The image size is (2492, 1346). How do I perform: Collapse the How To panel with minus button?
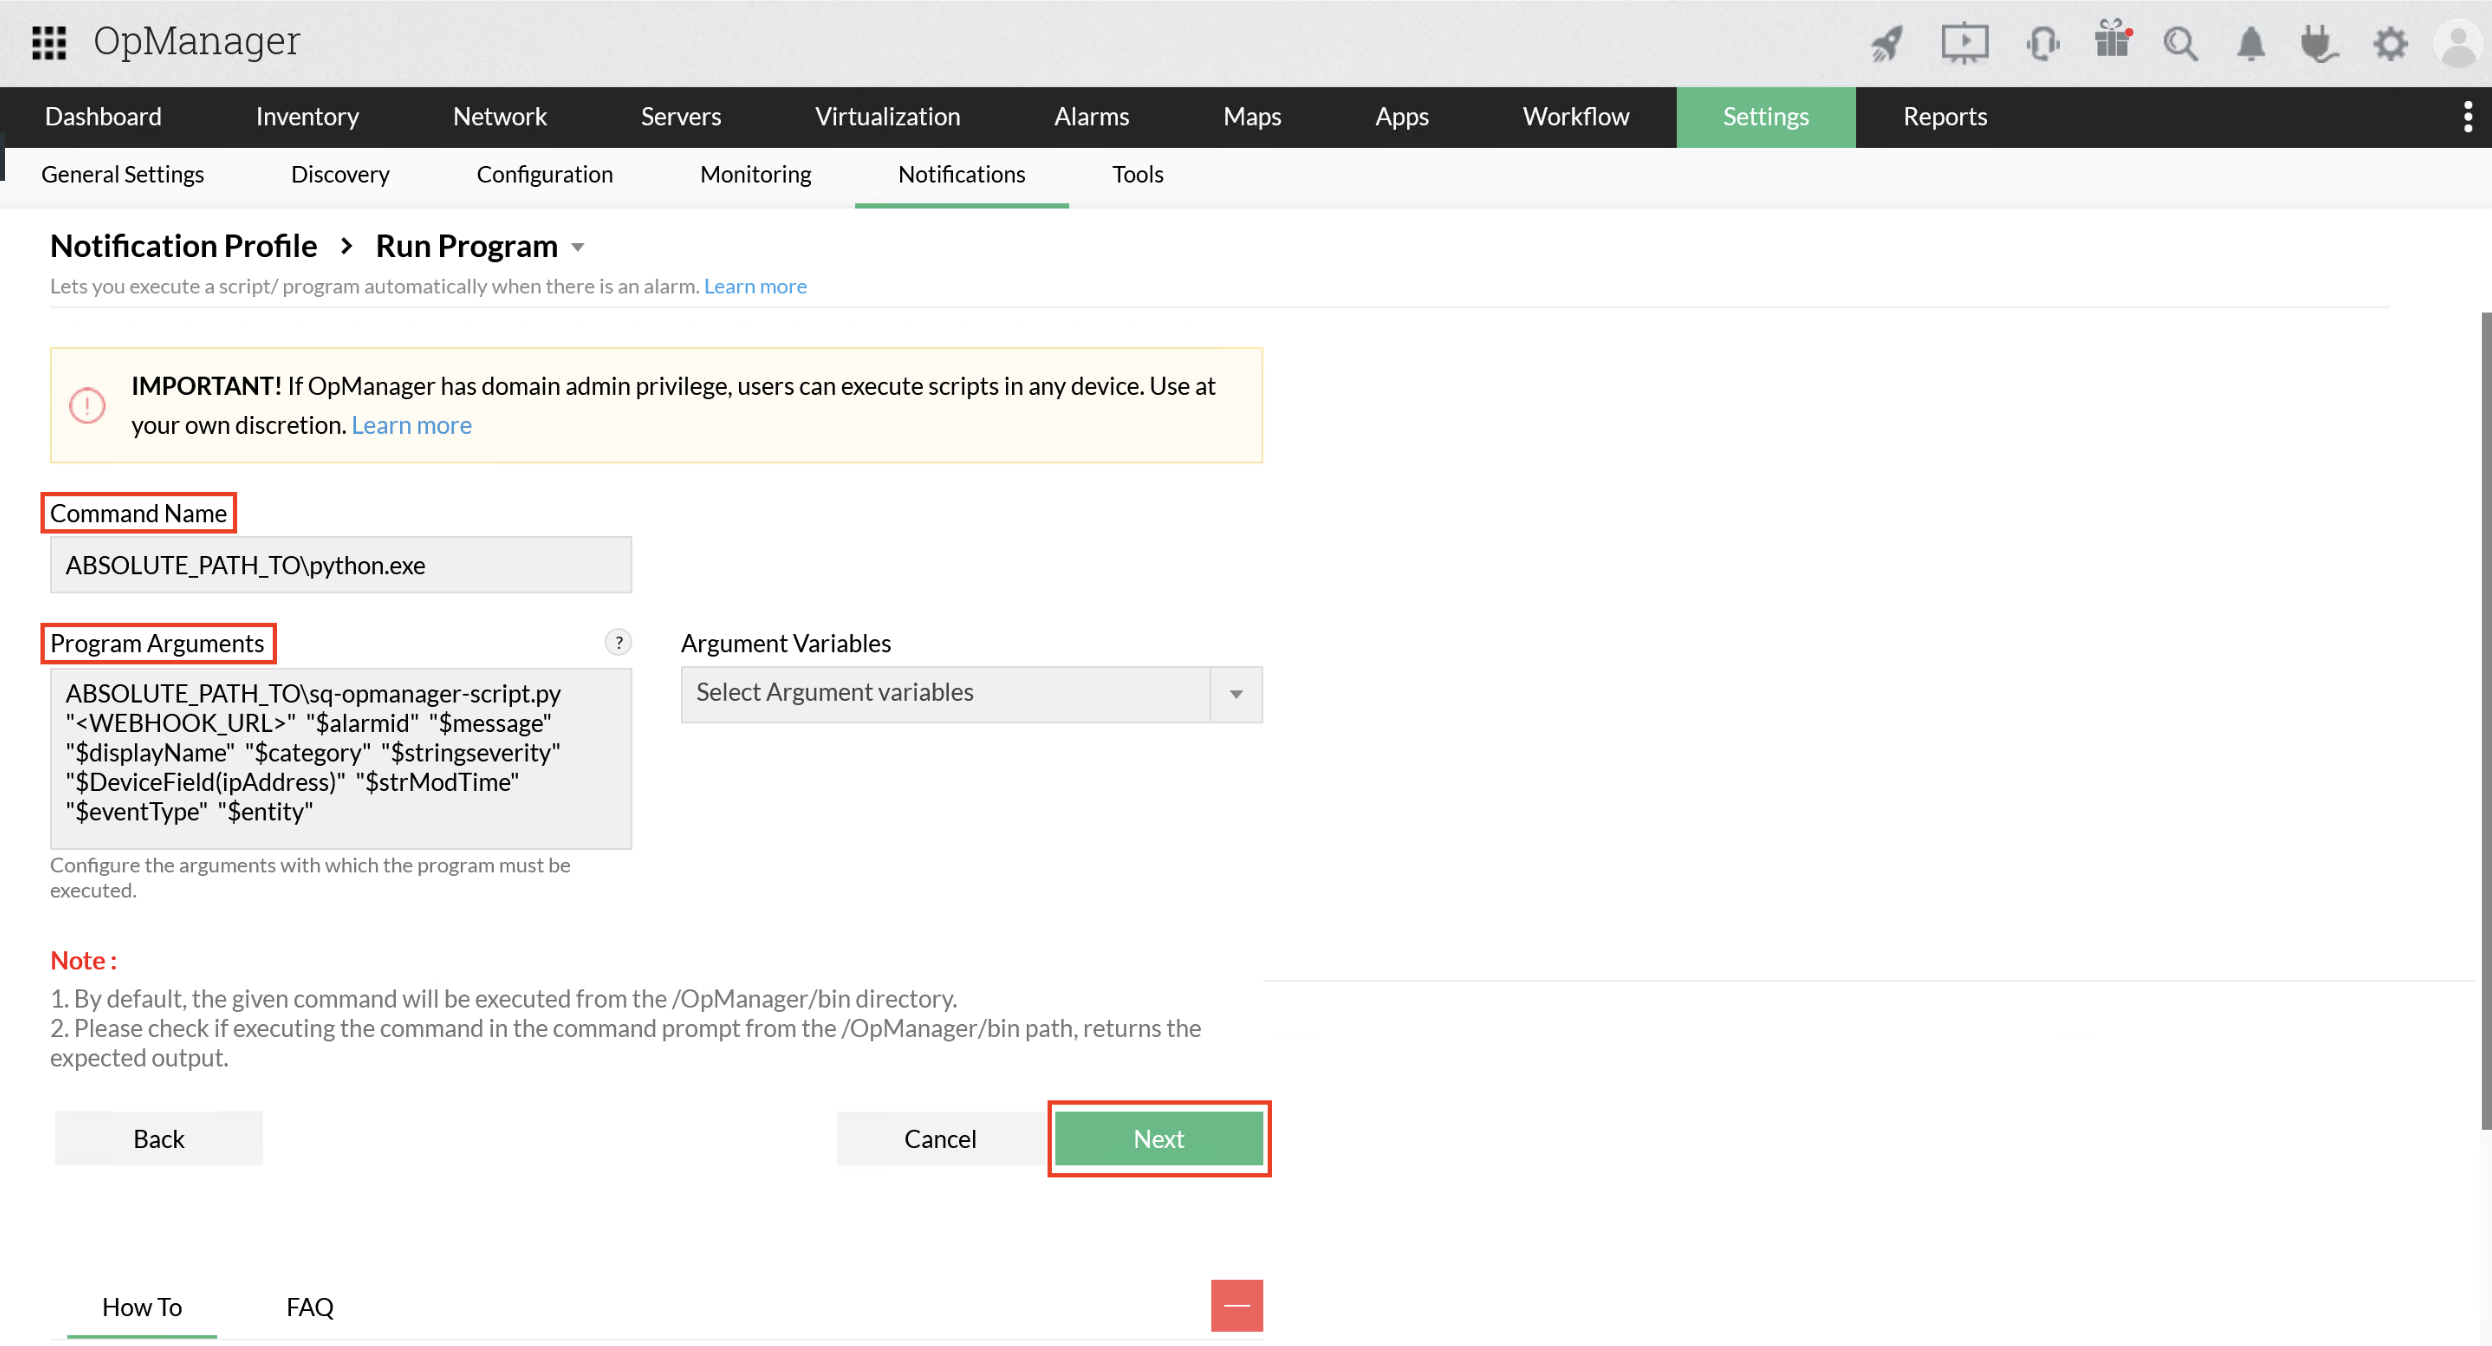[x=1236, y=1305]
